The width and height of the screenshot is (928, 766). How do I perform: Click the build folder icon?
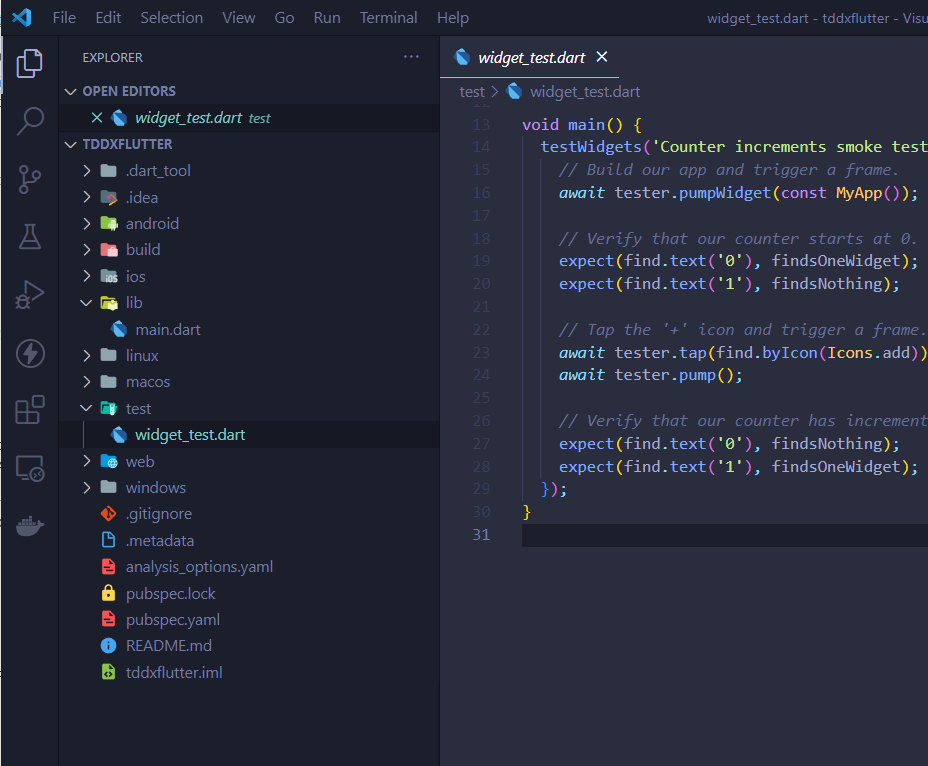(x=109, y=250)
